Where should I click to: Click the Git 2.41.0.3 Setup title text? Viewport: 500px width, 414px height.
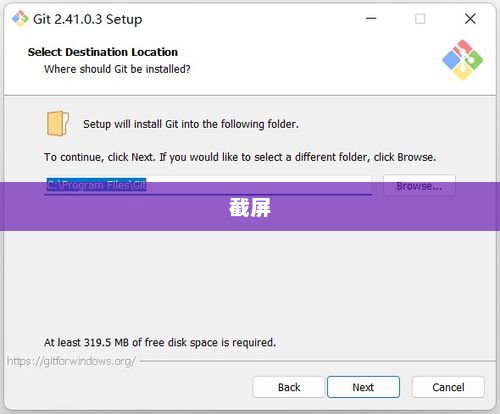(x=88, y=19)
